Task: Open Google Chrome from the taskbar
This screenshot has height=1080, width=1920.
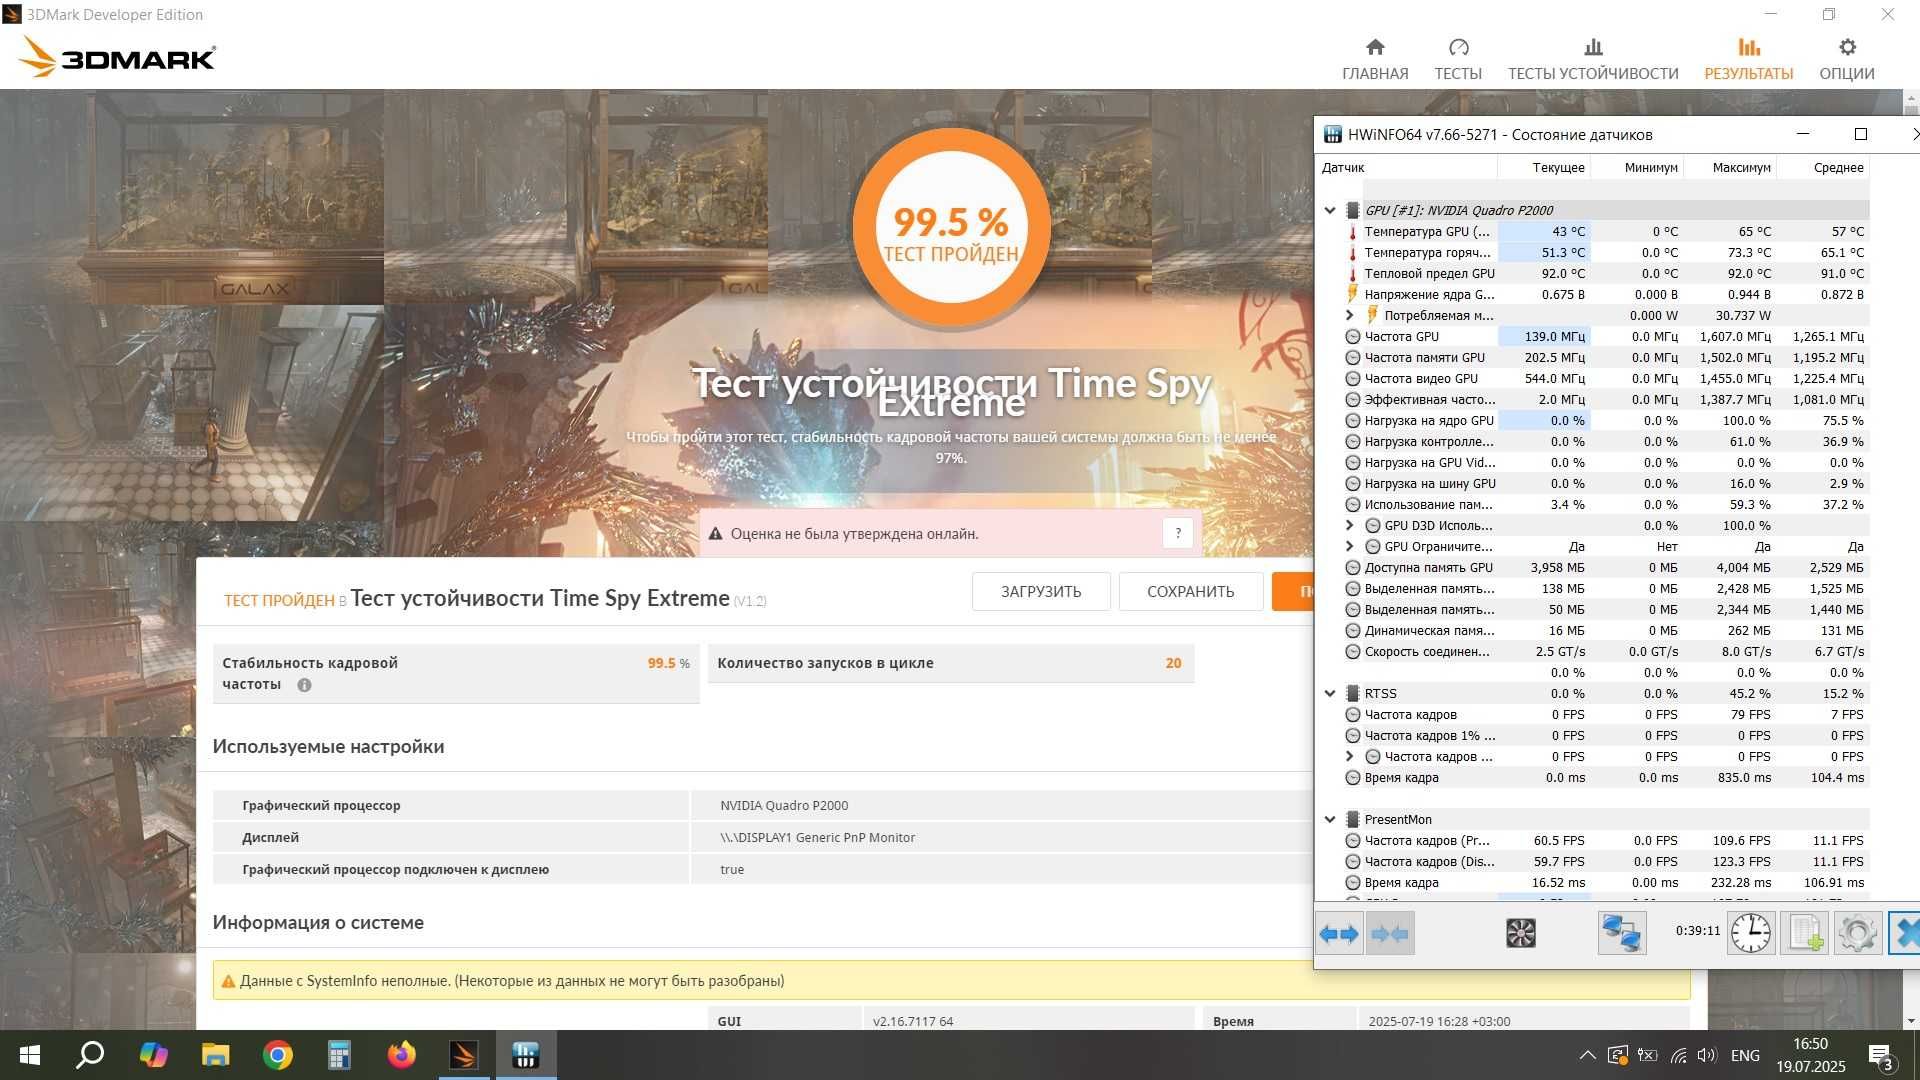Action: point(278,1055)
